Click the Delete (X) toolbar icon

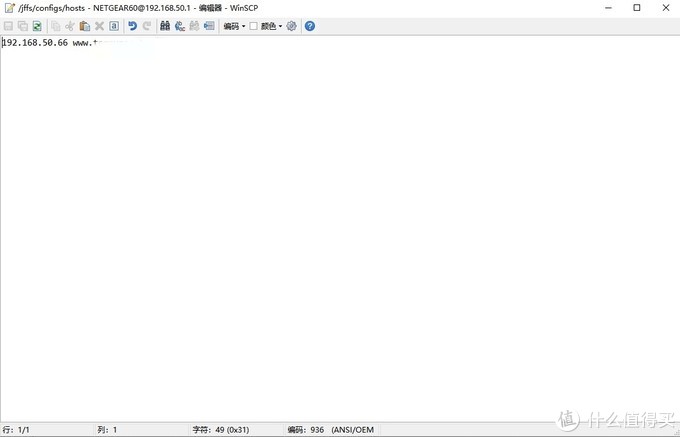pyautogui.click(x=99, y=26)
